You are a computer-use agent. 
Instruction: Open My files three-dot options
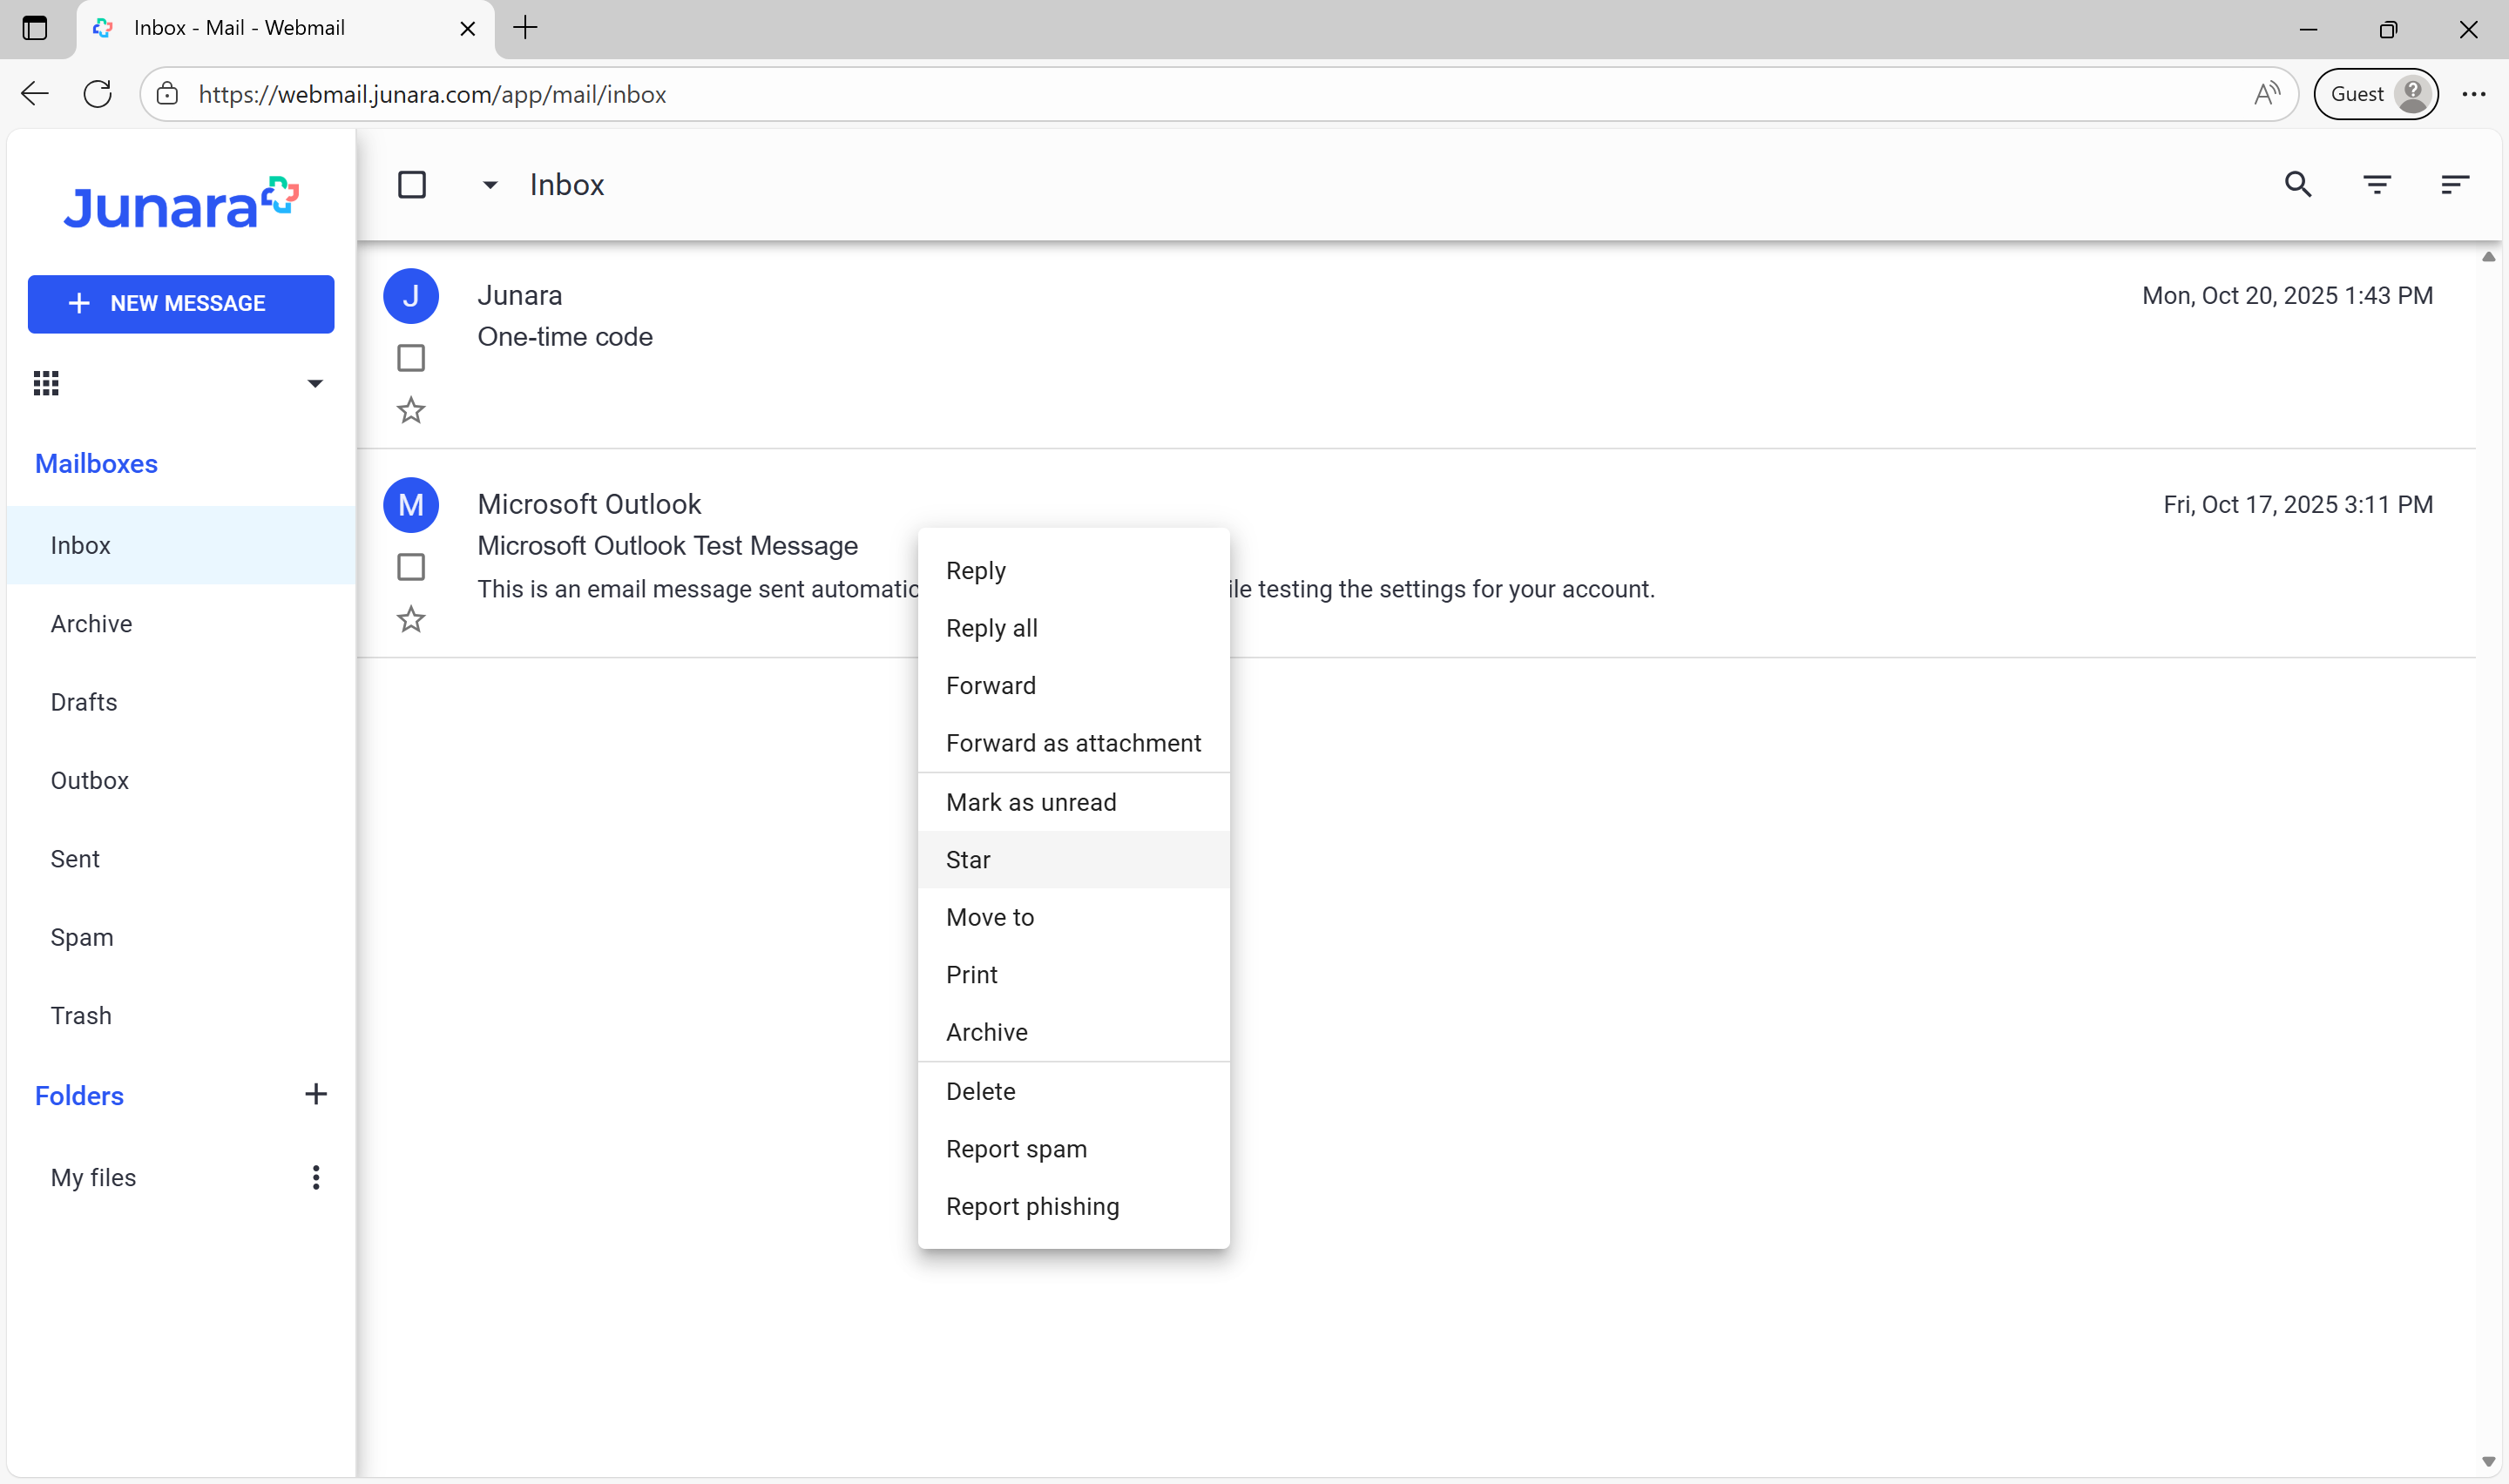point(316,1177)
